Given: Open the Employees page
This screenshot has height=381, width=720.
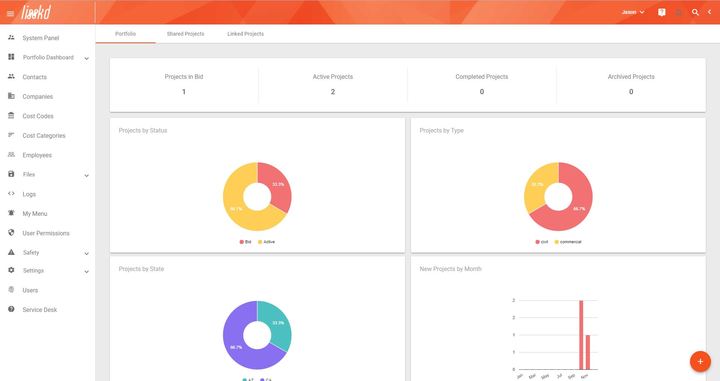Looking at the screenshot, I should (37, 155).
